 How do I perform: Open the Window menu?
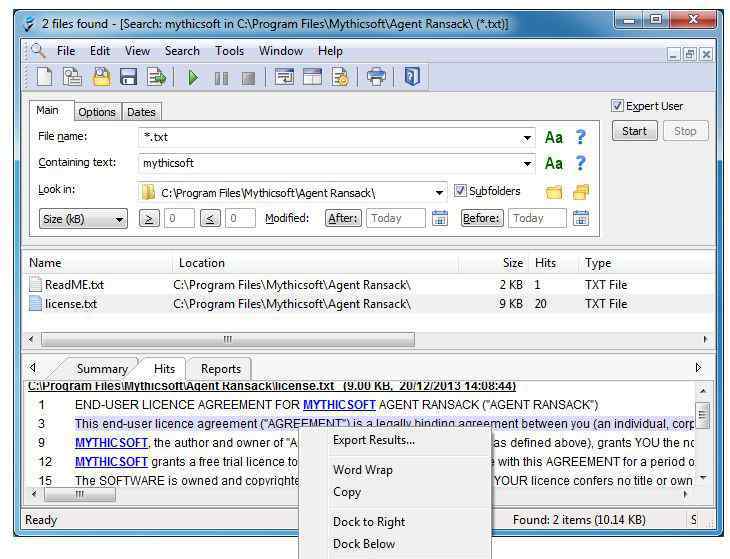click(281, 51)
